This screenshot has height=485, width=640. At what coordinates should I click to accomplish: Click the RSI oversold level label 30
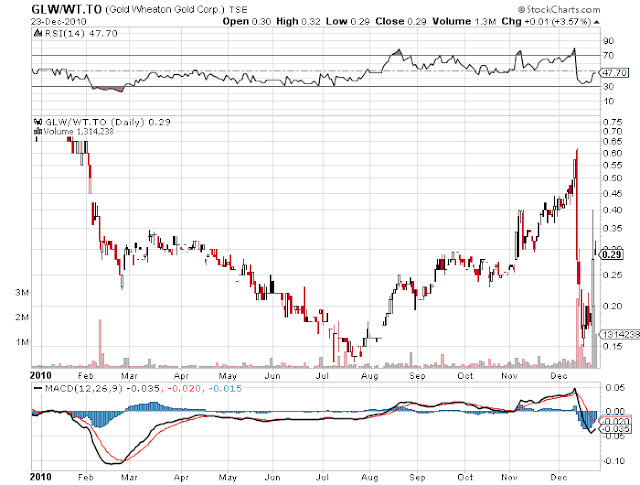[x=608, y=86]
